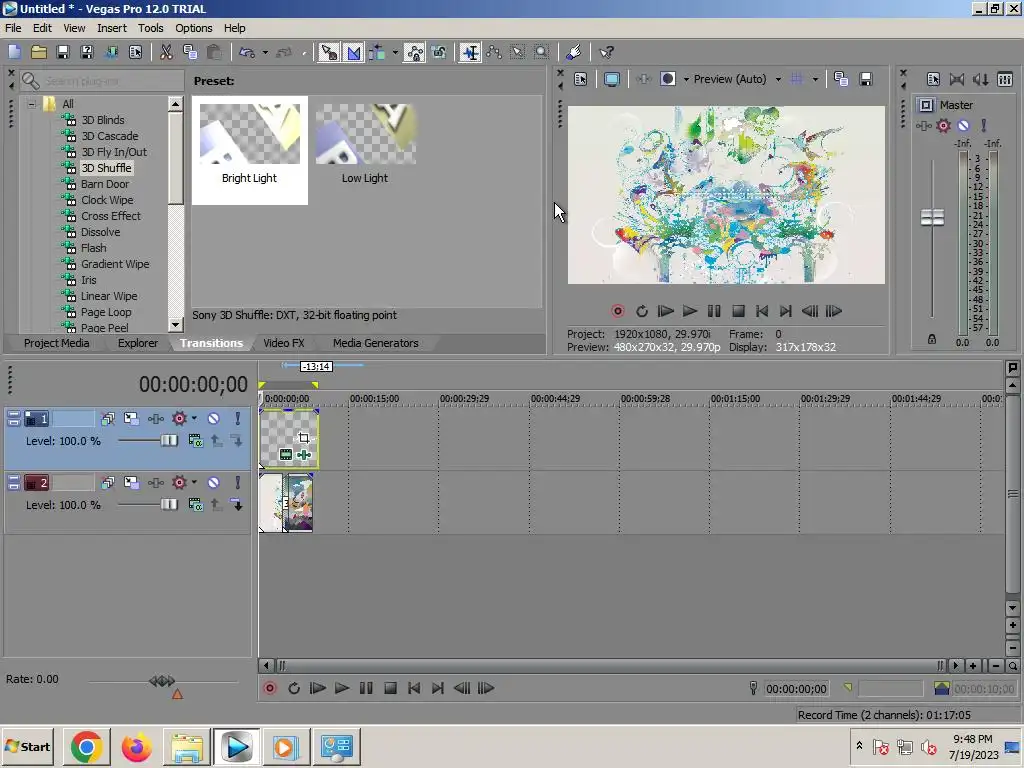The height and width of the screenshot is (768, 1024).
Task: Choose the Low Light preset thumbnail
Action: (365, 135)
